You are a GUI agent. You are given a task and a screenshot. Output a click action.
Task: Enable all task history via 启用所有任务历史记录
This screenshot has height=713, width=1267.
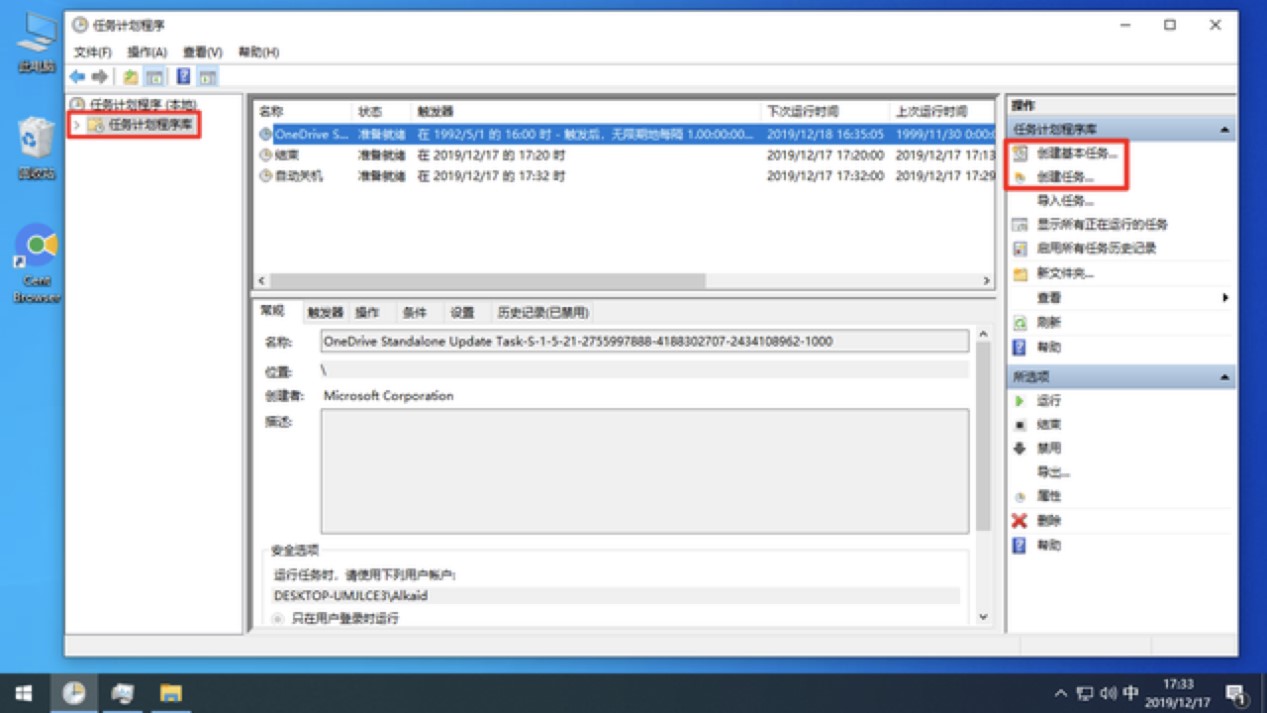pos(1076,246)
